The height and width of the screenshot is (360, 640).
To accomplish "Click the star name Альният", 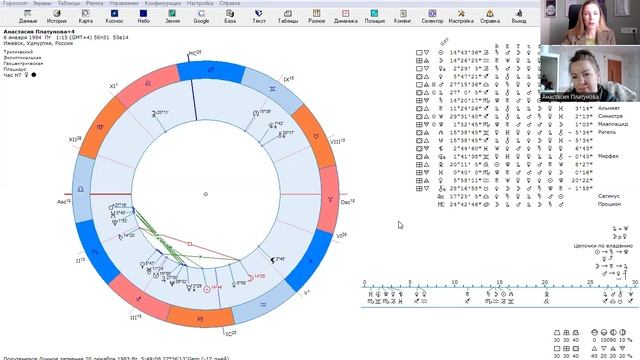I will click(x=609, y=108).
